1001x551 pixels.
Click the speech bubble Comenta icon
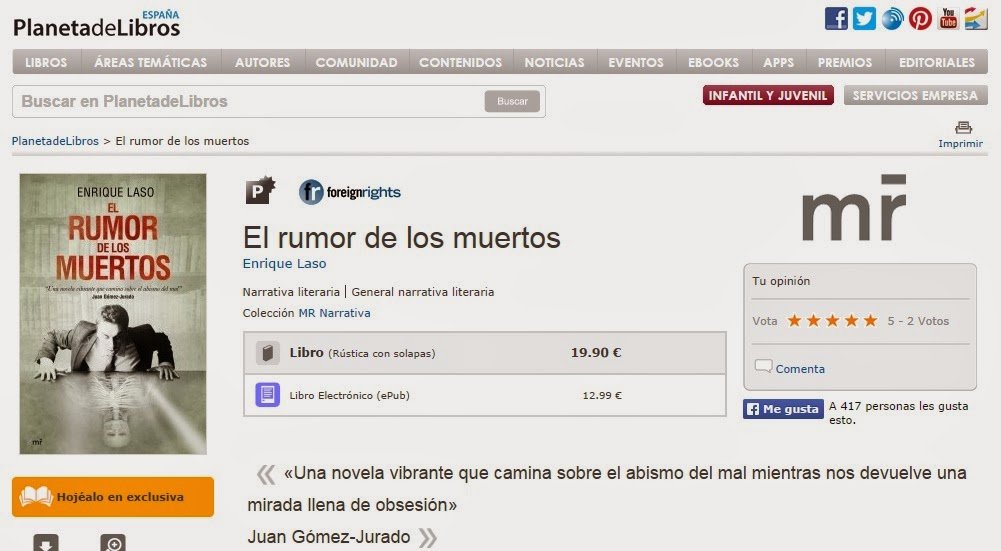tap(763, 366)
